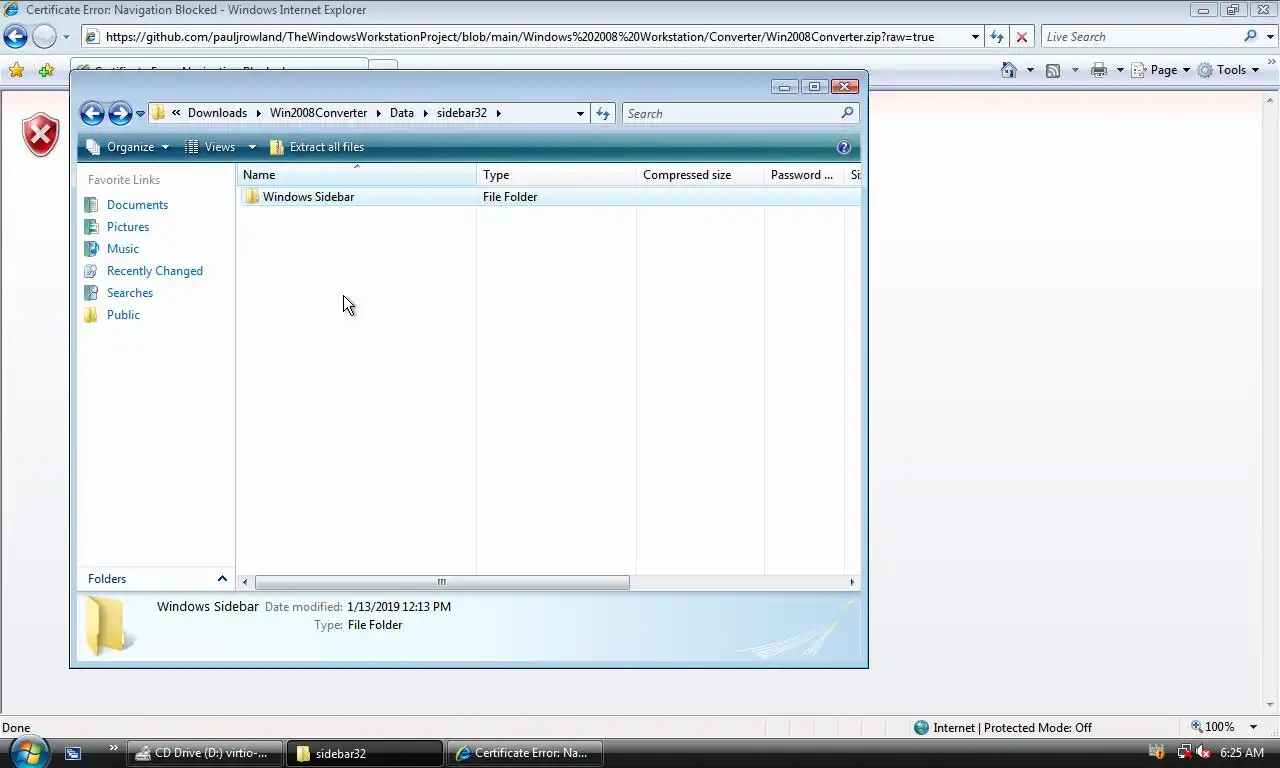
Task: Open Pictures in Favorite Links
Action: click(127, 227)
